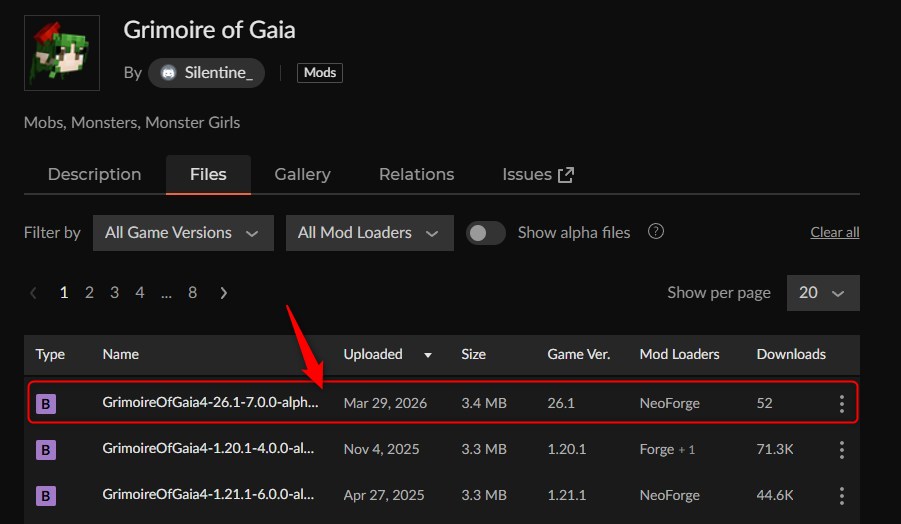Screen dimensions: 901x524
Task: Open more options for the 1.20.1 file
Action: pos(841,449)
